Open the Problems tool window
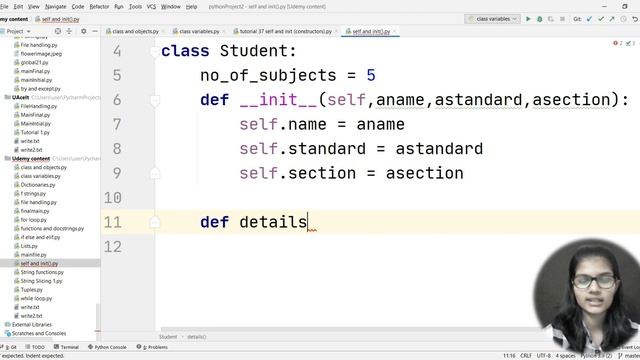 [x=152, y=347]
